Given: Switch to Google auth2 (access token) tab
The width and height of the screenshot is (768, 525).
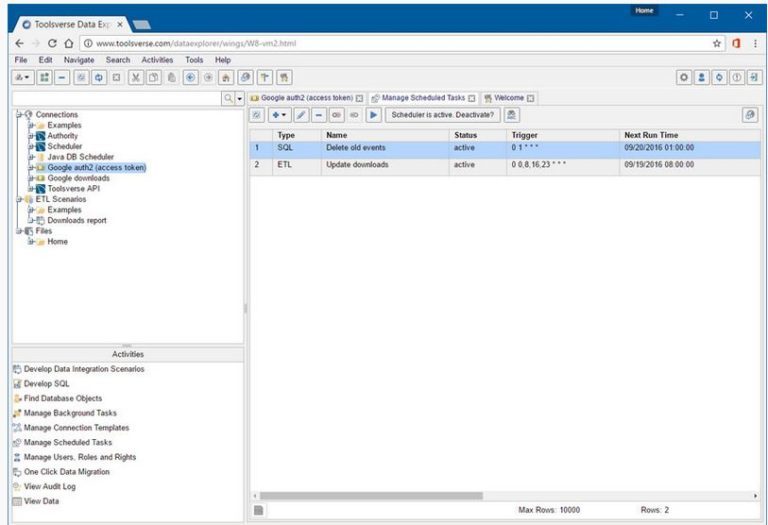Looking at the screenshot, I should tap(307, 98).
